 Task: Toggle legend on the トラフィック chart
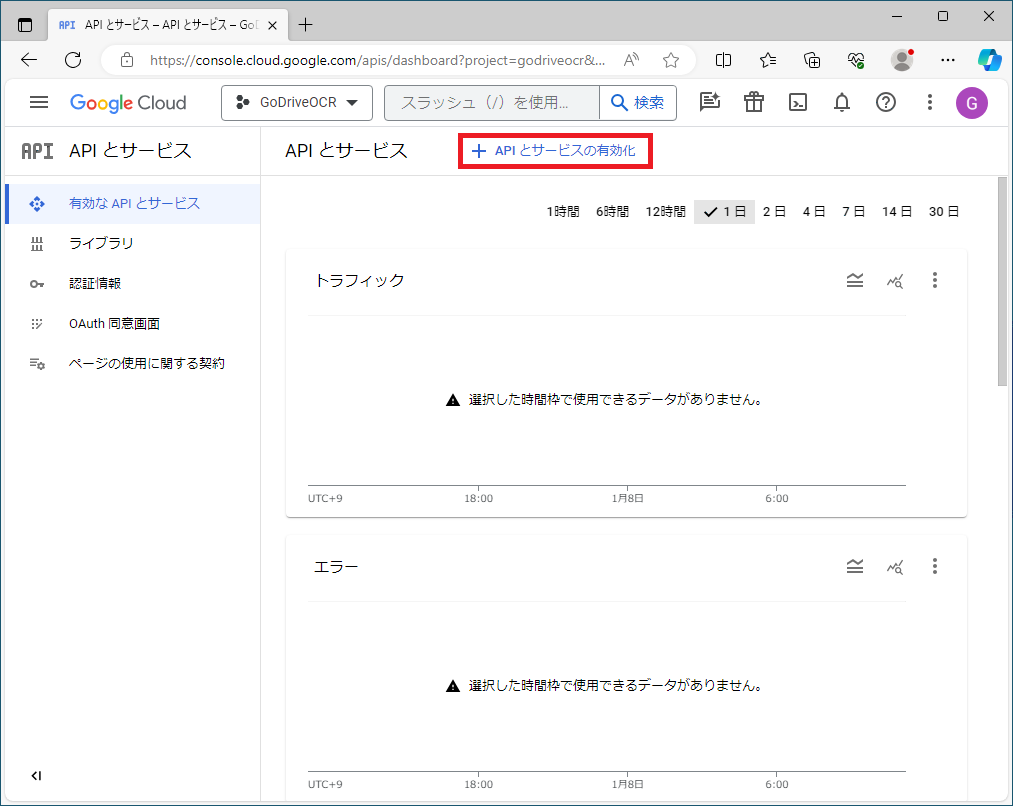[x=855, y=280]
